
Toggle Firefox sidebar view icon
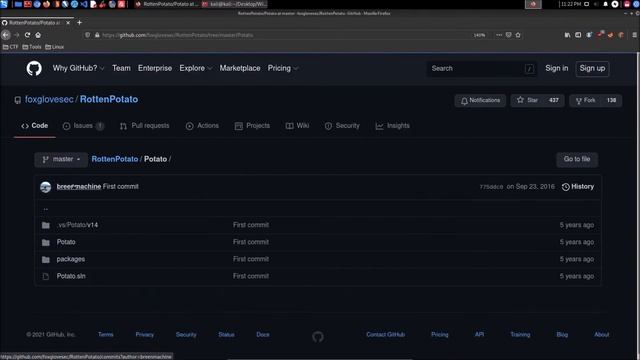click(x=578, y=35)
